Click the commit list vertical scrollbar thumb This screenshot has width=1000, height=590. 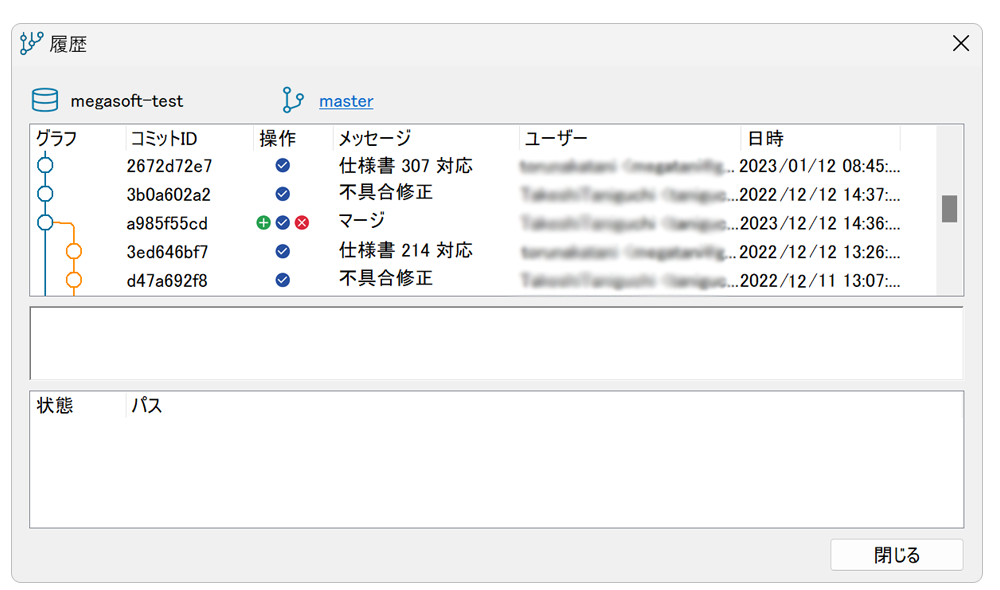949,208
